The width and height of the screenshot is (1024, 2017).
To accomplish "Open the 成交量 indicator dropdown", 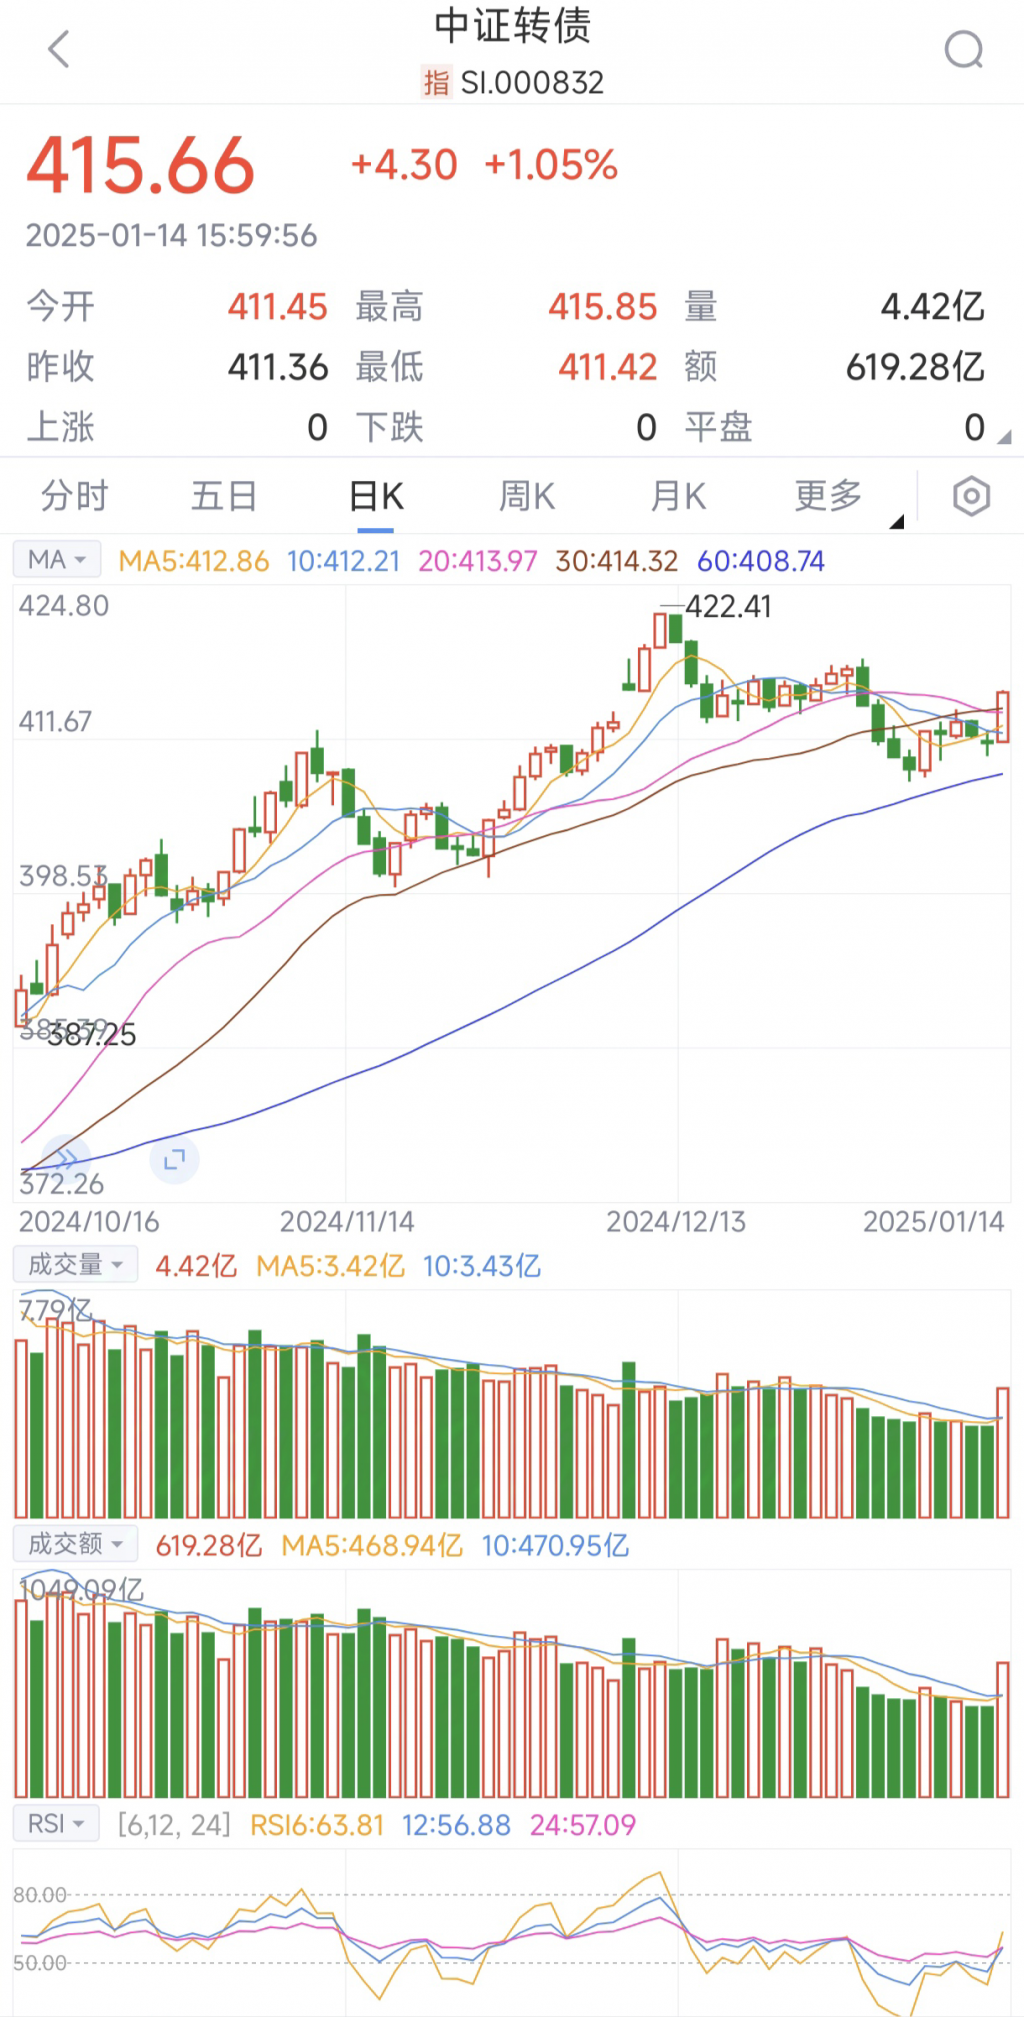I will (x=75, y=1265).
